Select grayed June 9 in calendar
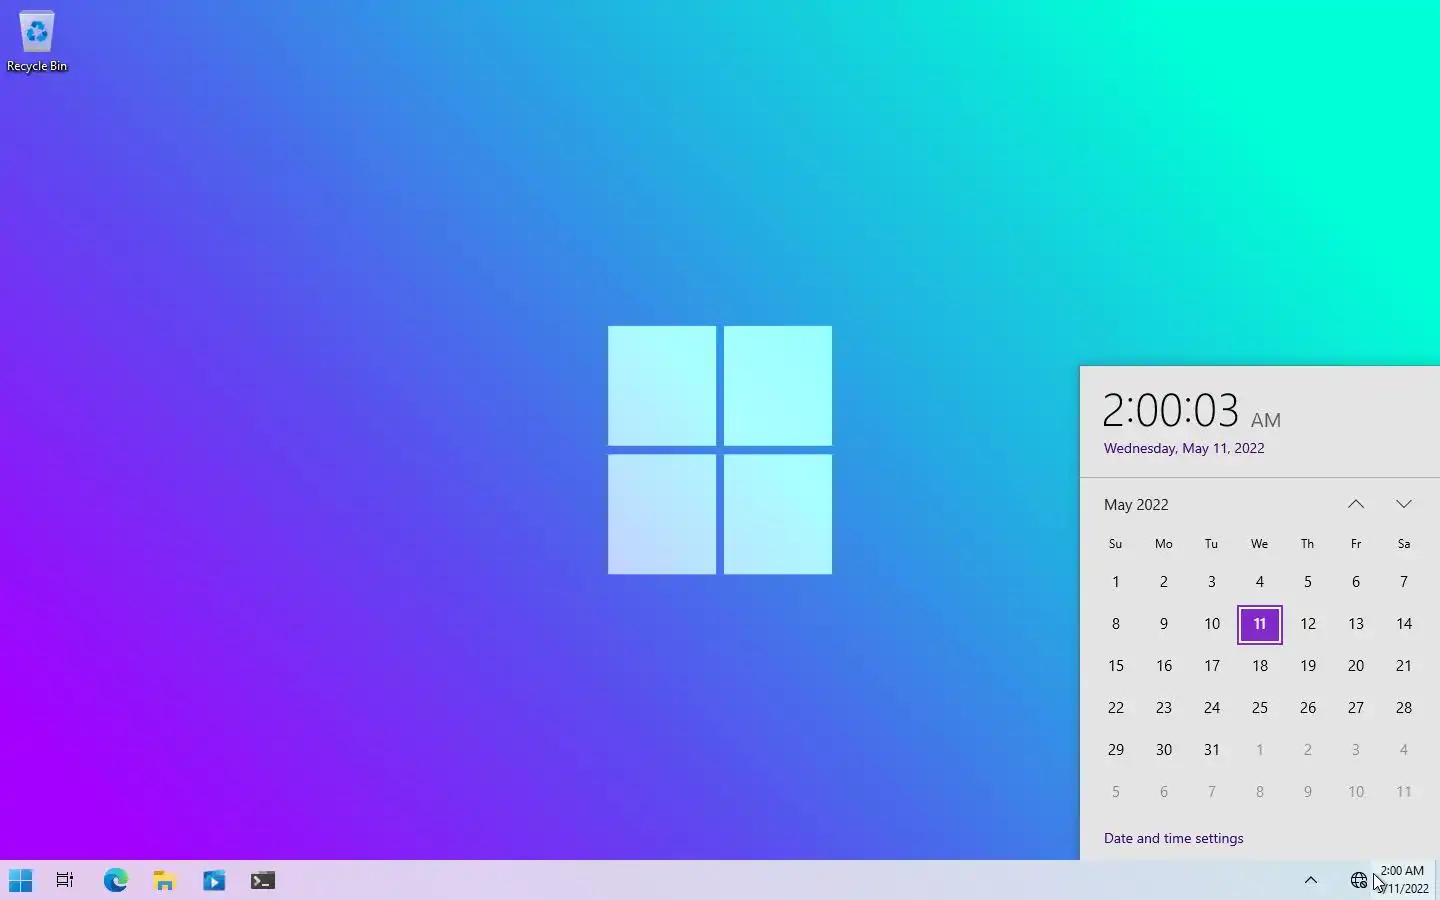 pyautogui.click(x=1308, y=792)
